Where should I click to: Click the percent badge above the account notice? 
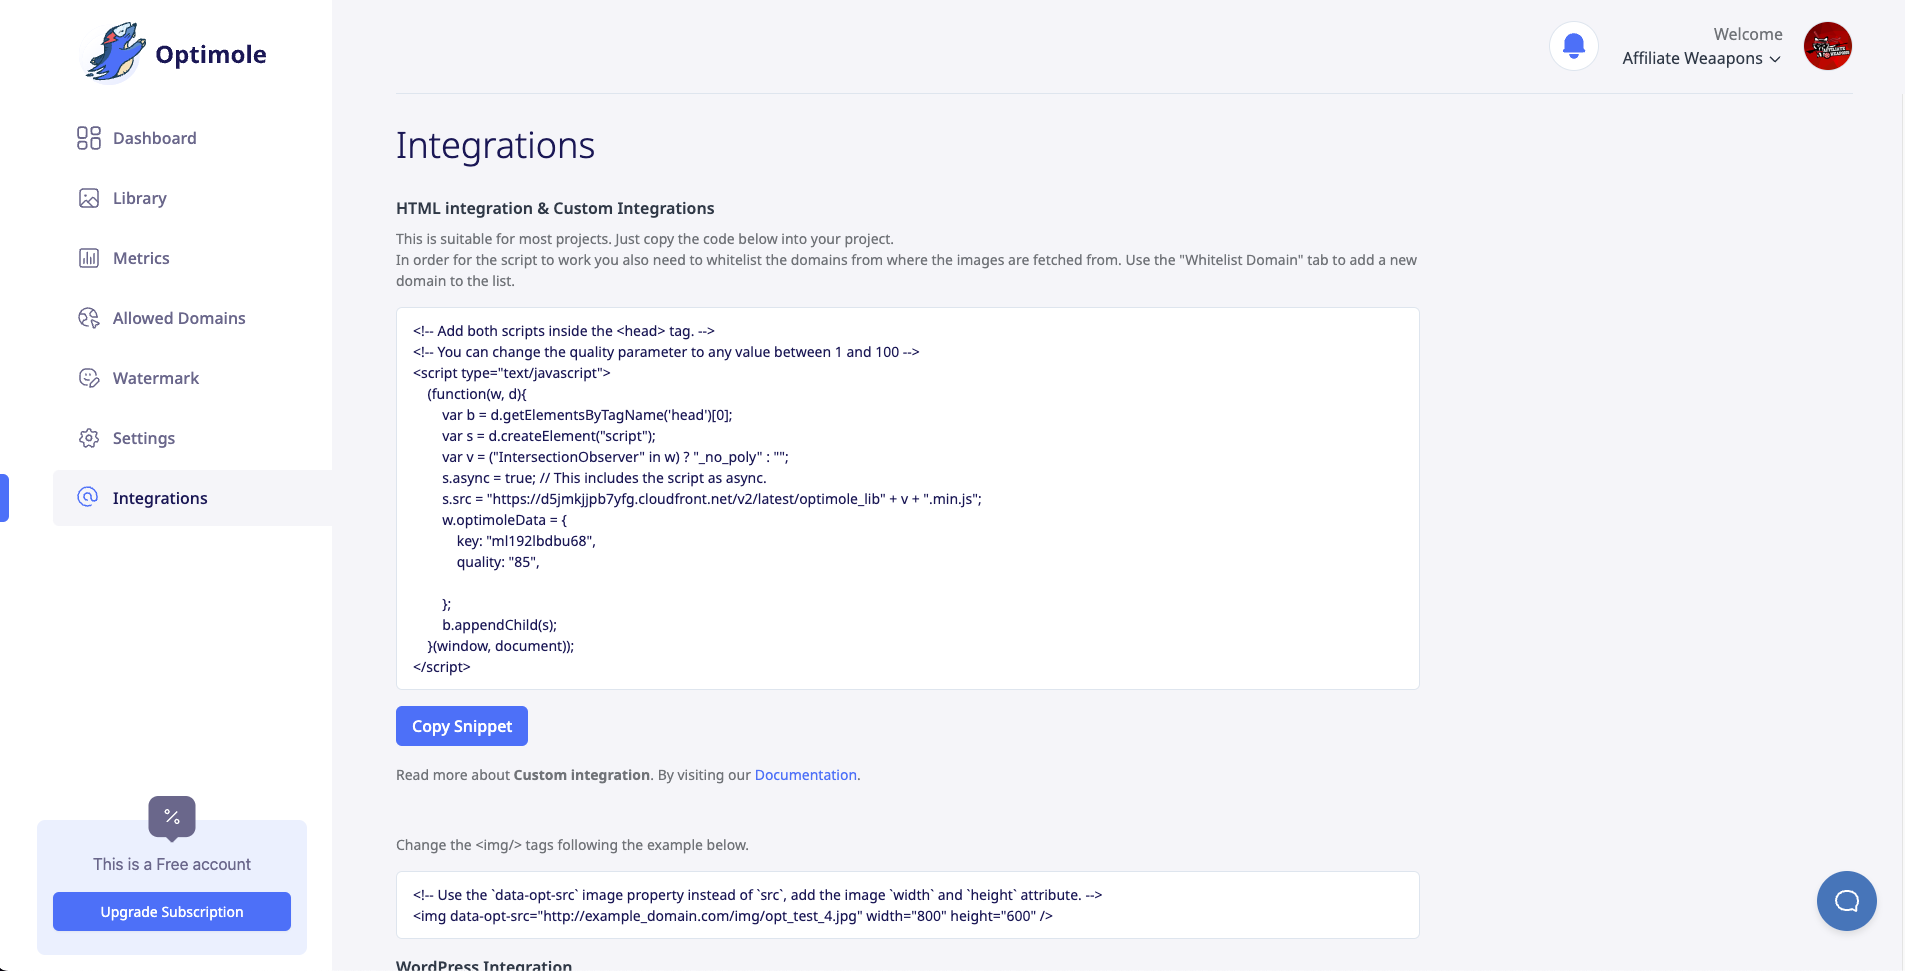170,816
